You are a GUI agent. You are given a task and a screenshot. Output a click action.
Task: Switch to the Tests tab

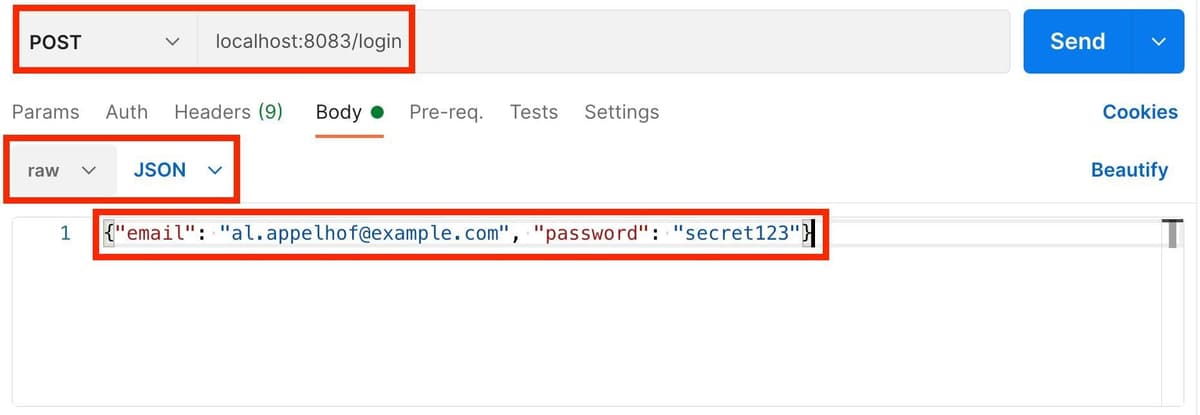533,112
